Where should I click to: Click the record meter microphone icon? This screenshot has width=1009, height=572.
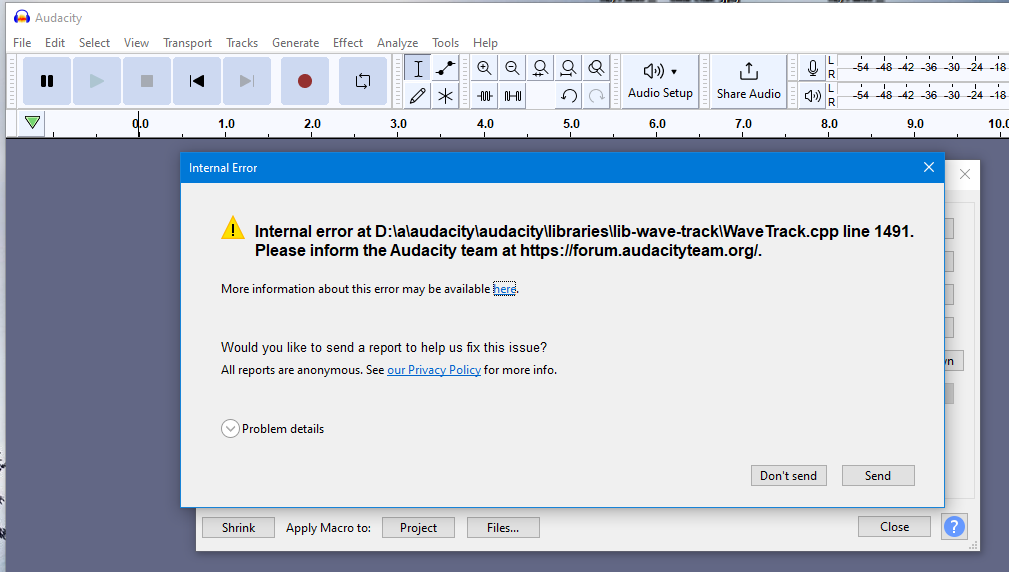pyautogui.click(x=813, y=68)
